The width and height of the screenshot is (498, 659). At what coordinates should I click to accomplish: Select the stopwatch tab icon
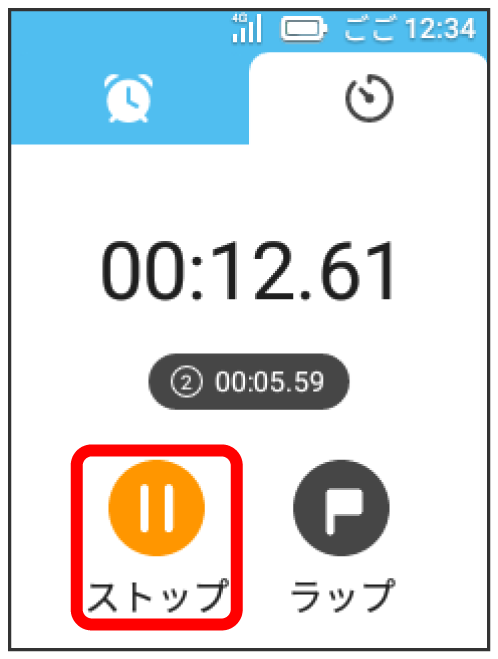369,98
